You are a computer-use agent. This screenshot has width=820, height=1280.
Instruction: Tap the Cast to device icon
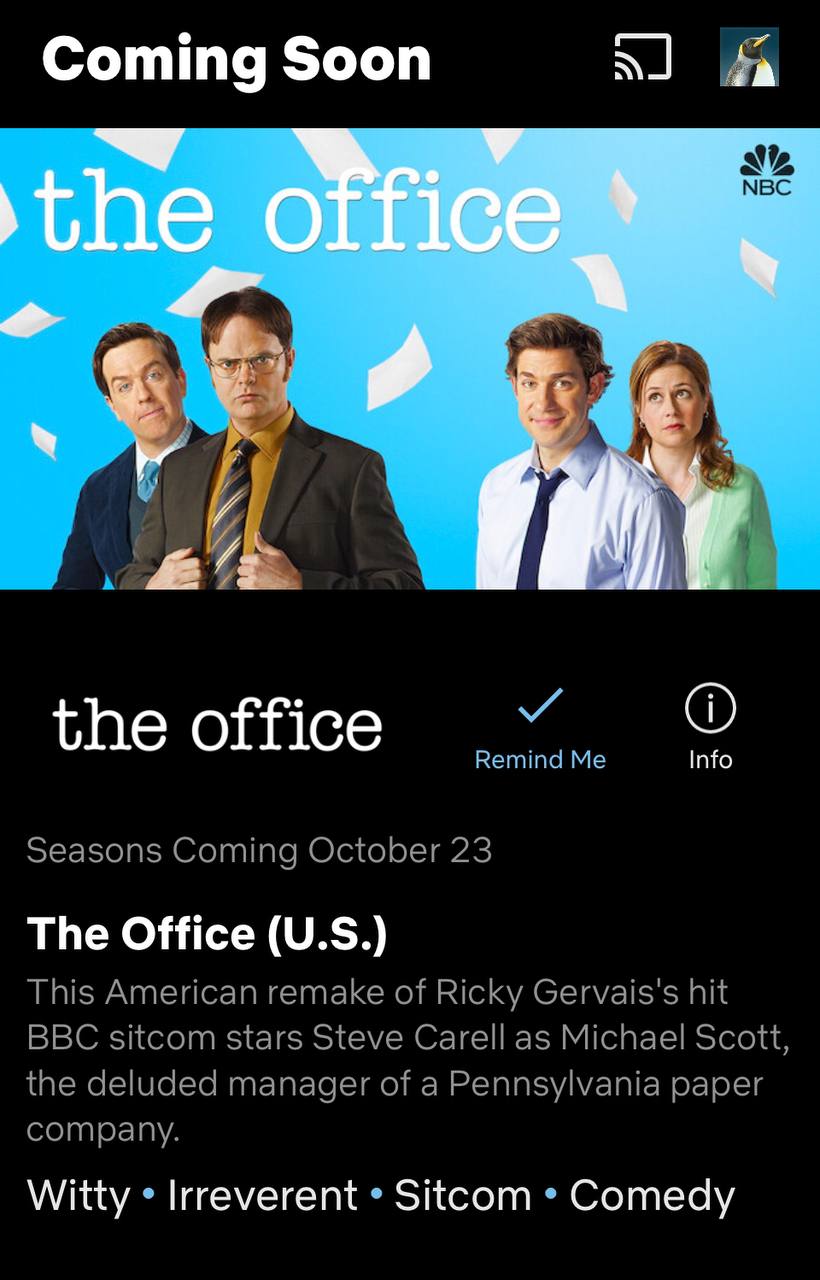point(642,58)
